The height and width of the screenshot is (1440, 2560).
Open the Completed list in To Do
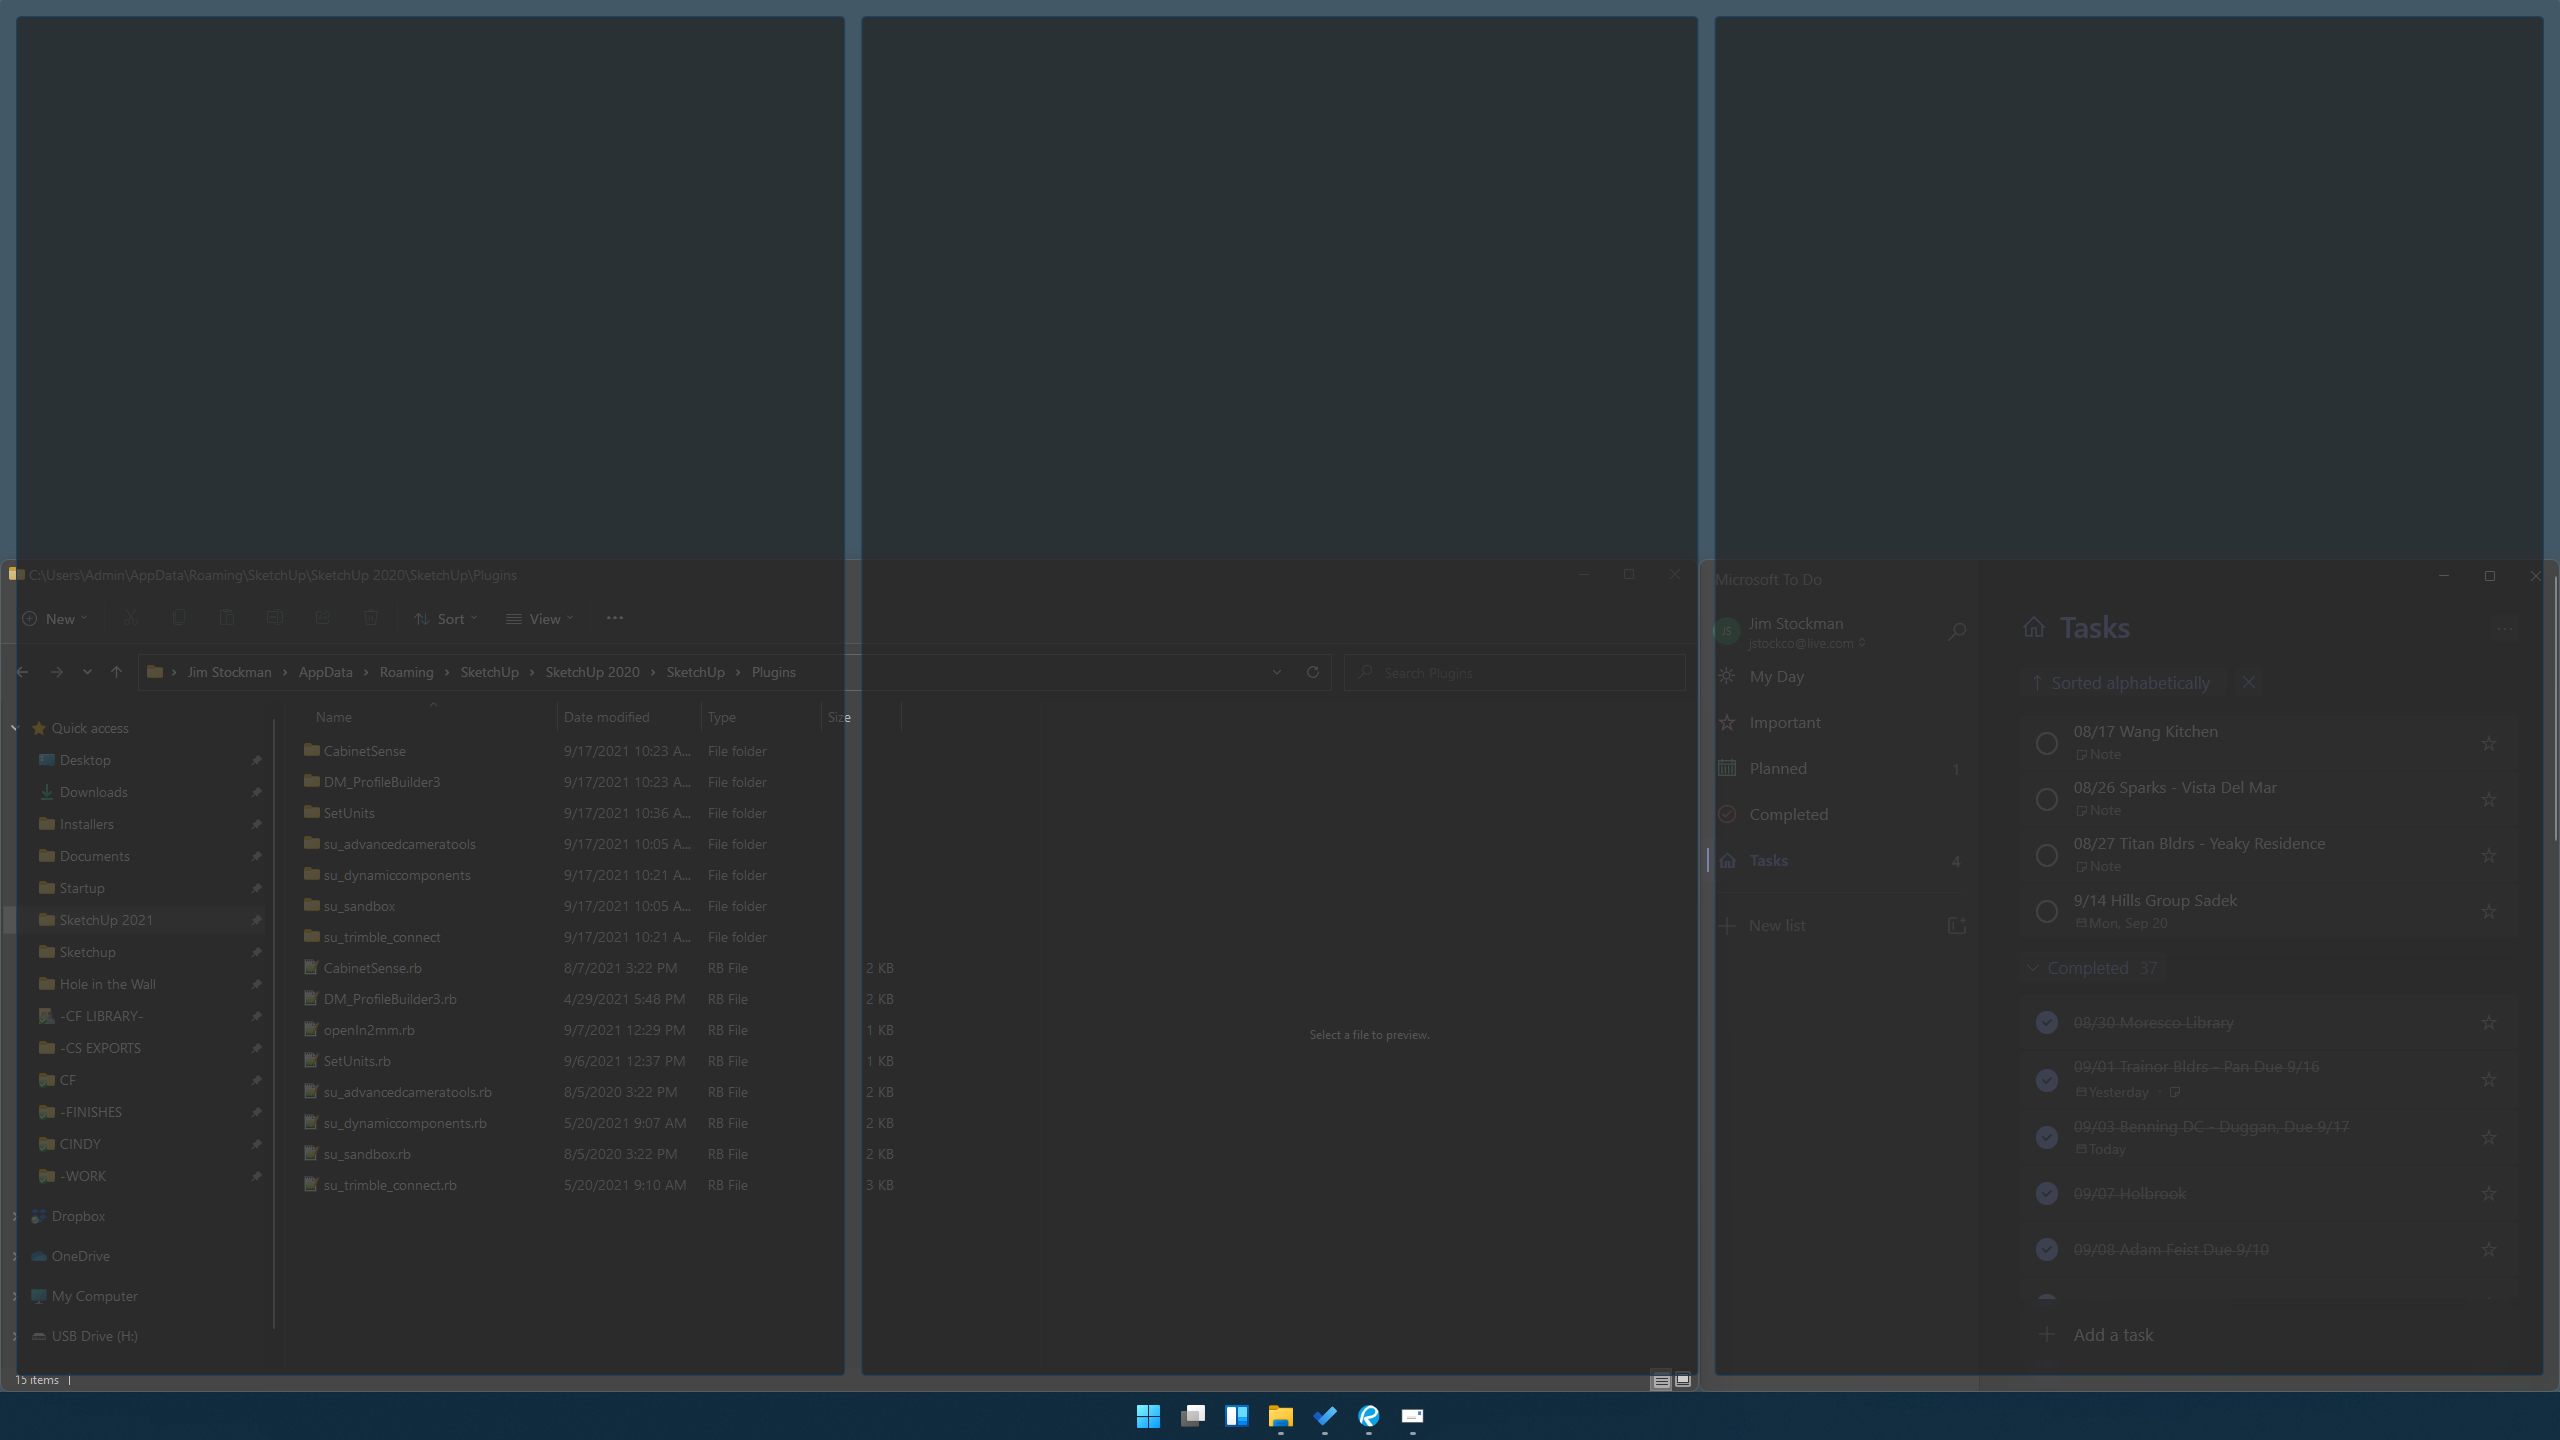tap(1789, 814)
